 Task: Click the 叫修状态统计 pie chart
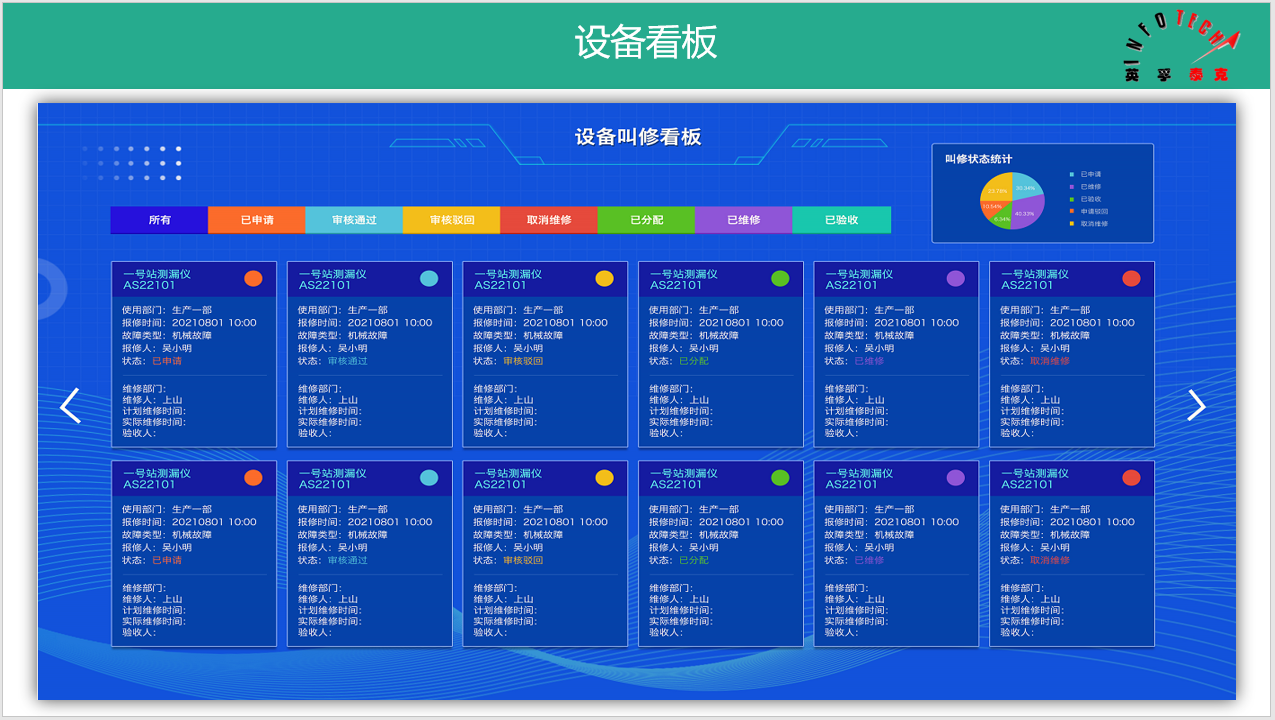tap(1012, 200)
